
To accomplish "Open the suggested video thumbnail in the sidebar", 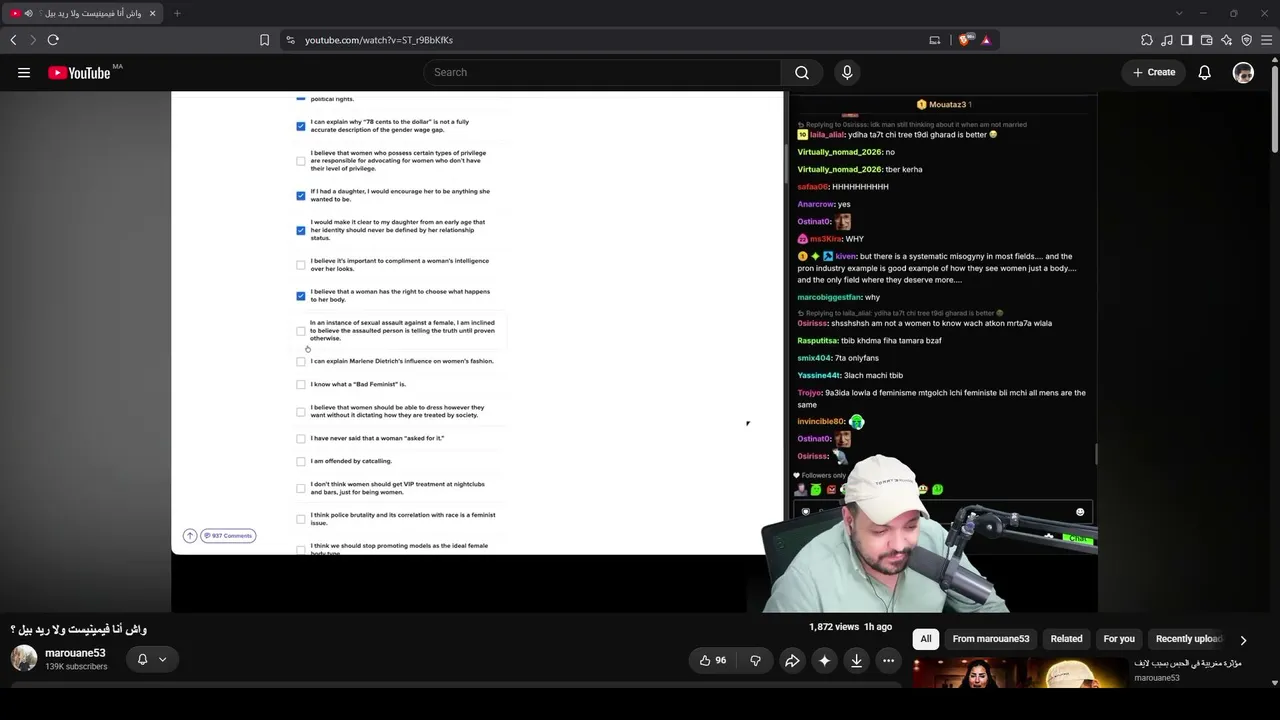I will click(x=1020, y=673).
